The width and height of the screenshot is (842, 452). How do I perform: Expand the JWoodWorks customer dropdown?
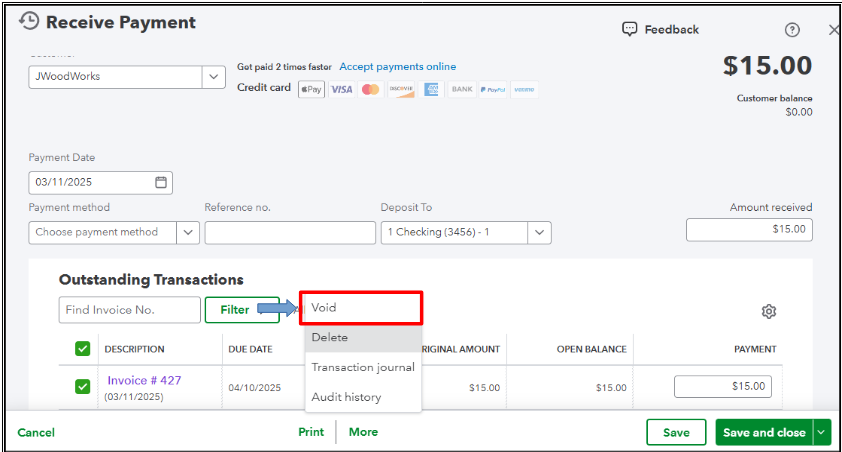(214, 77)
